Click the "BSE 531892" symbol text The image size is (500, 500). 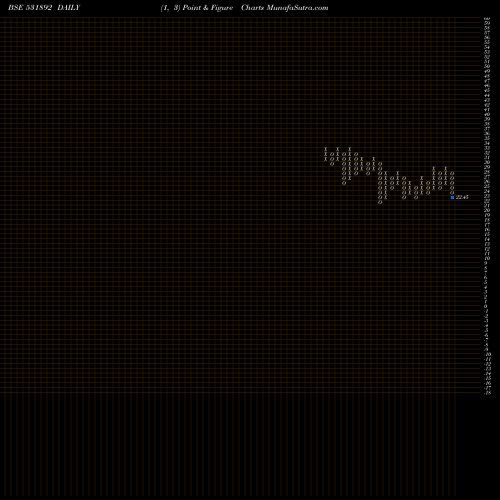click(30, 8)
